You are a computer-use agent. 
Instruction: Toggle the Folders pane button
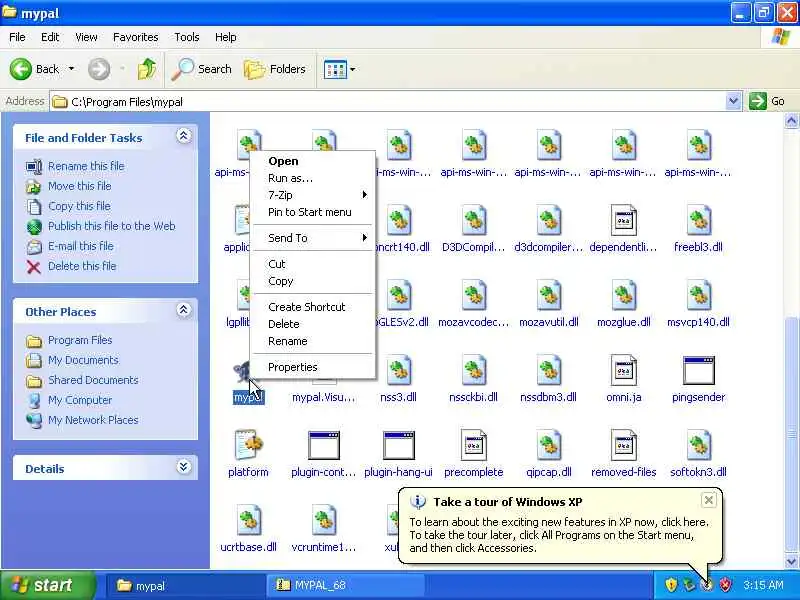click(275, 69)
